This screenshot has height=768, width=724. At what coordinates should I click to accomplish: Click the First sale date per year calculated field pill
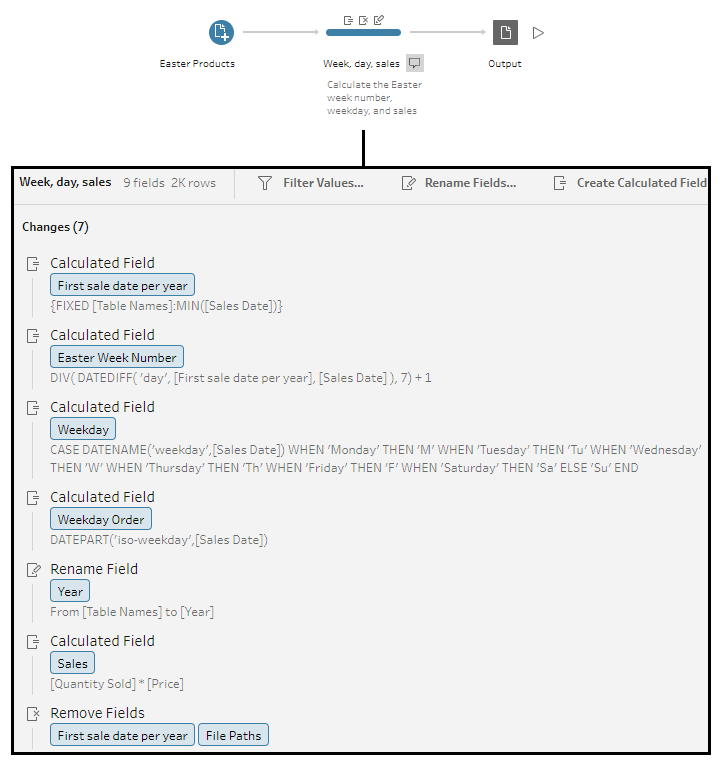coord(122,285)
